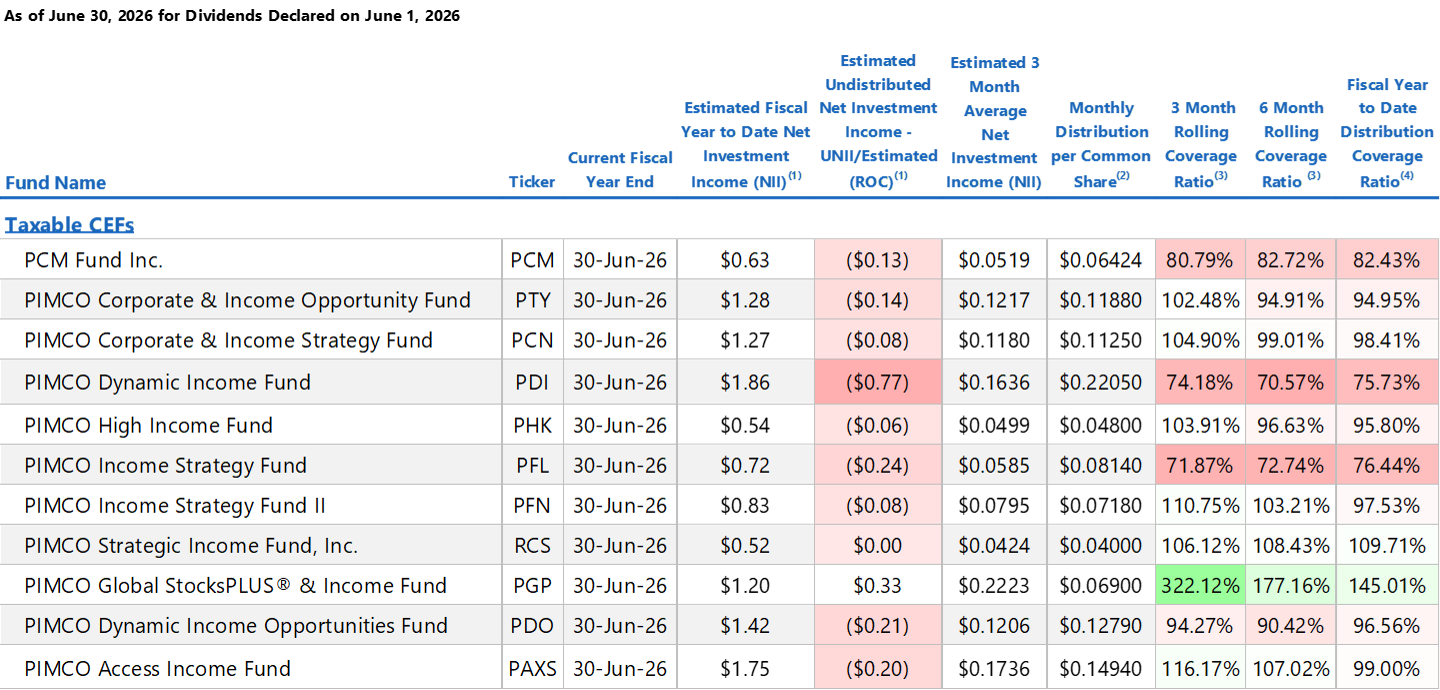
Task: Click the $0.06424 monthly distribution cell
Action: 1101,260
